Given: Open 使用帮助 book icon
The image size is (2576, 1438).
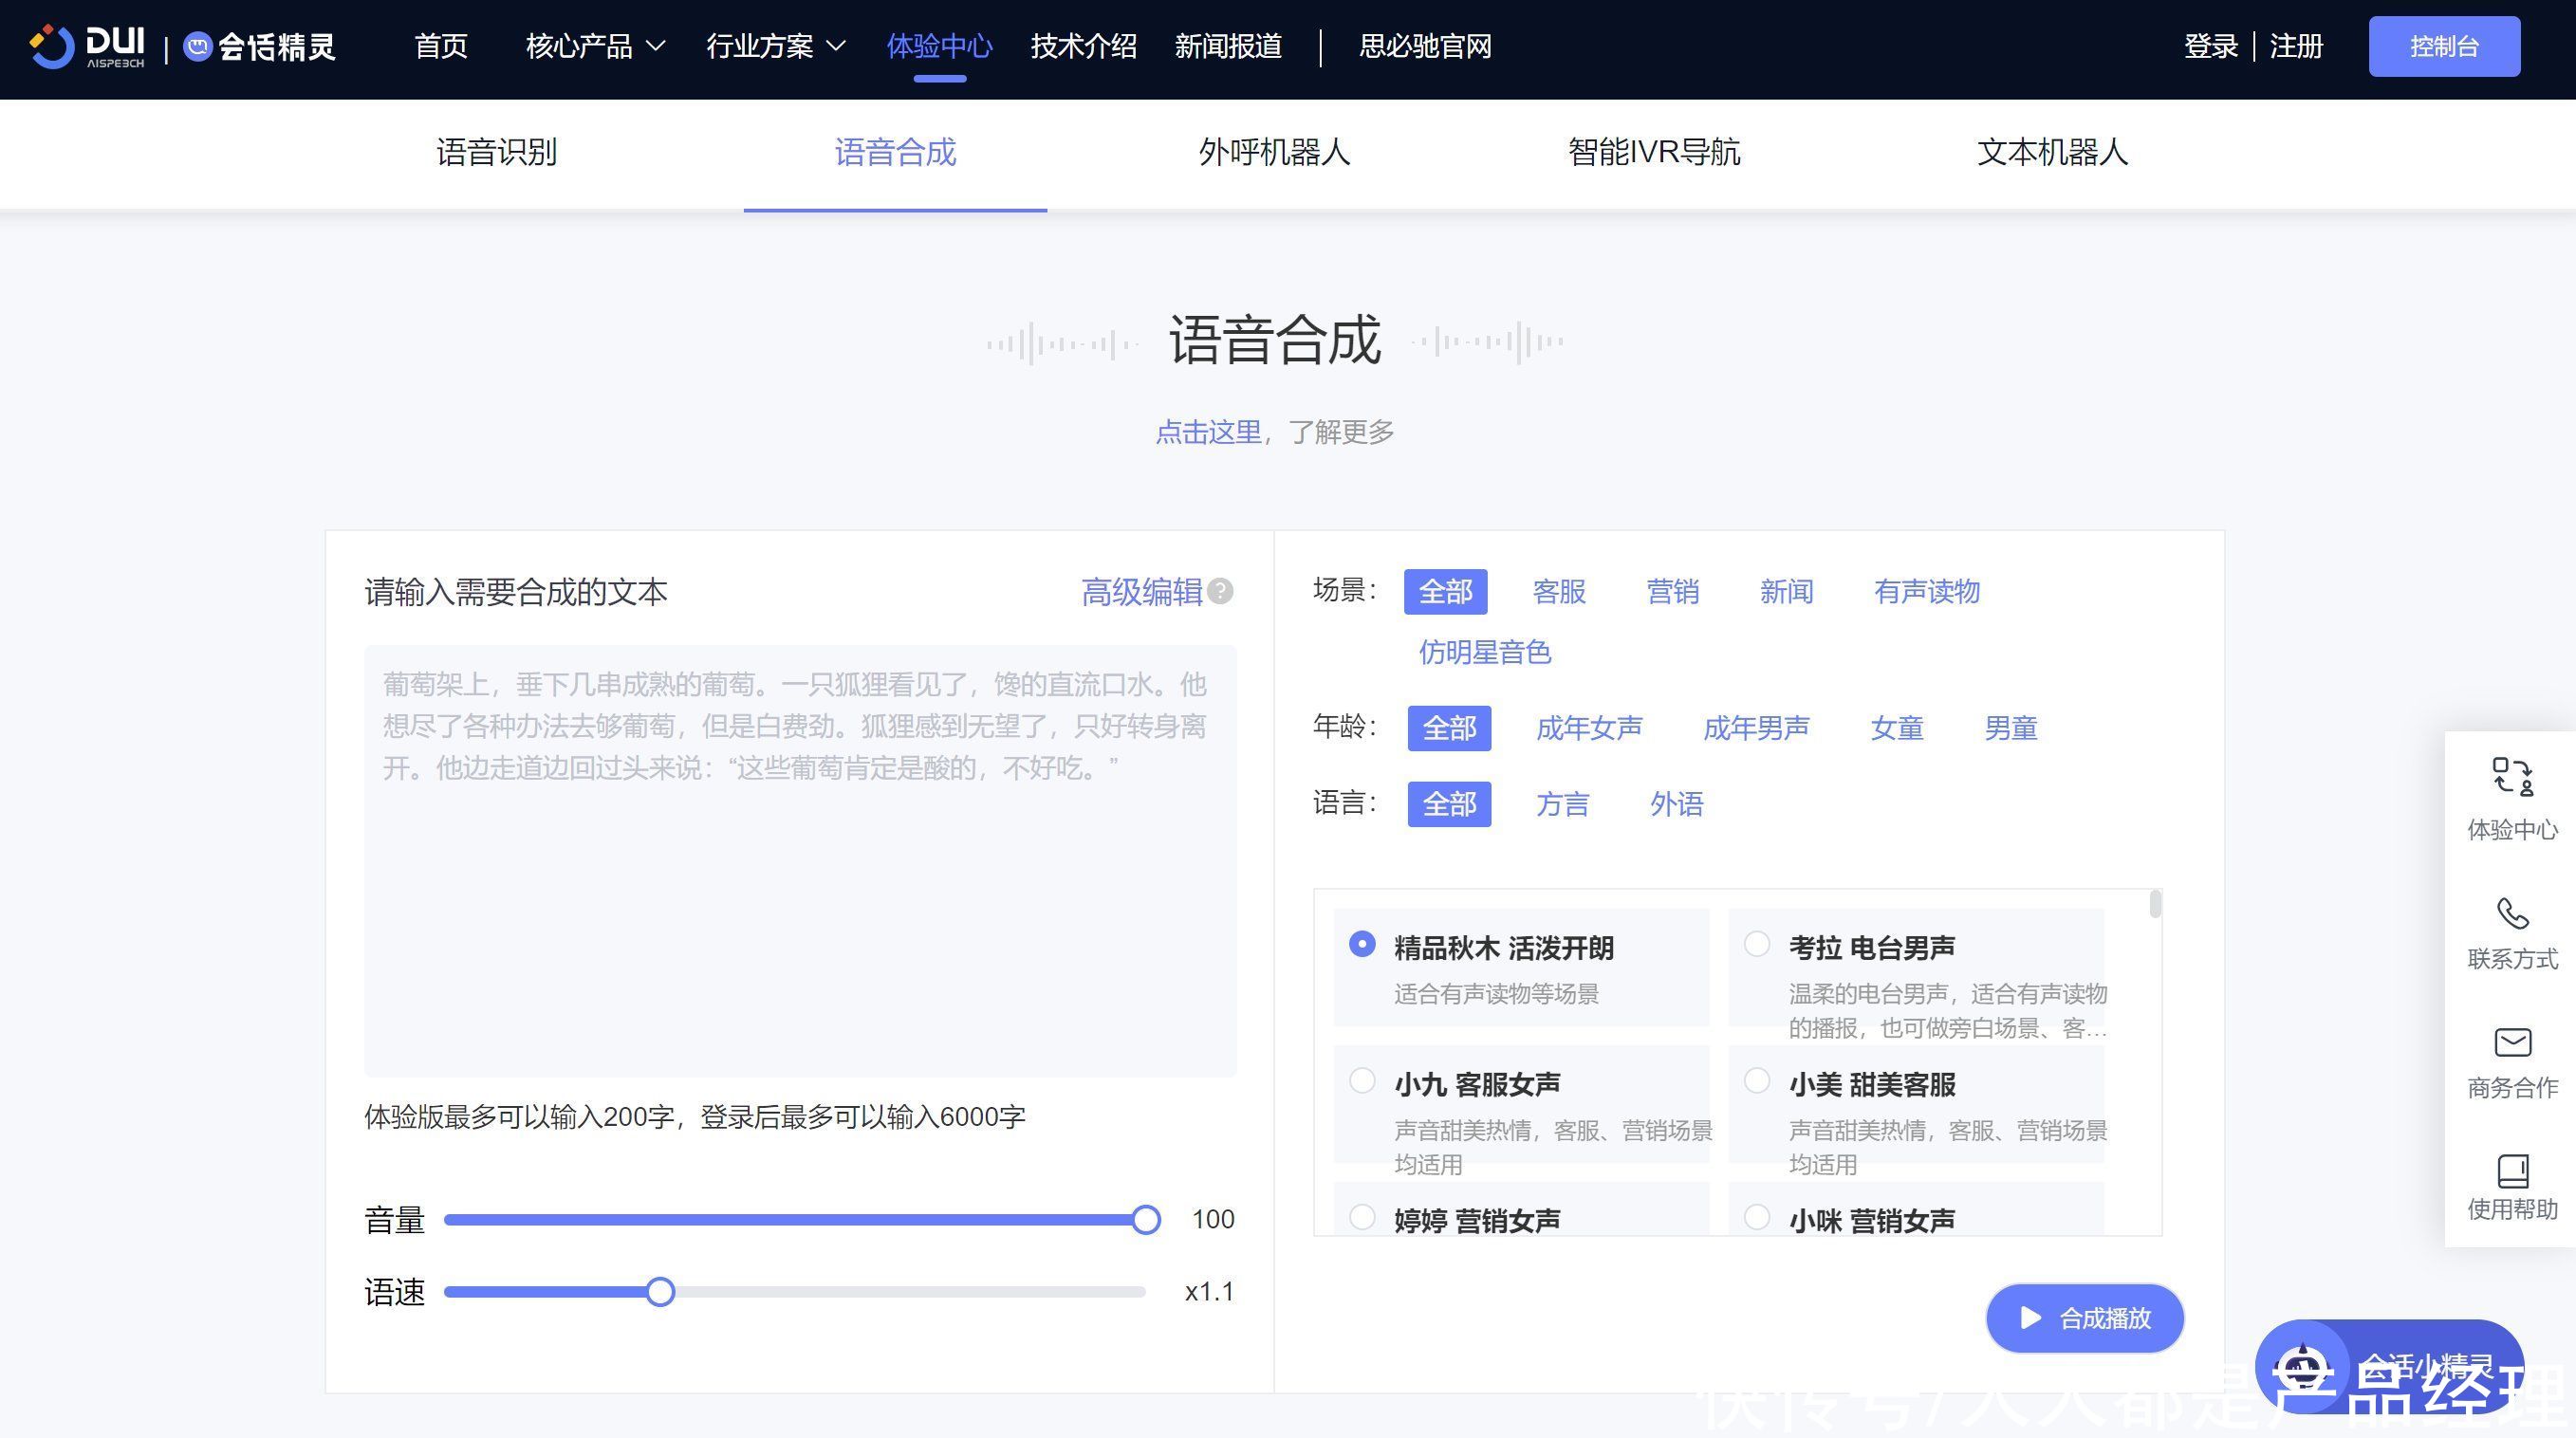Looking at the screenshot, I should point(2512,1170).
